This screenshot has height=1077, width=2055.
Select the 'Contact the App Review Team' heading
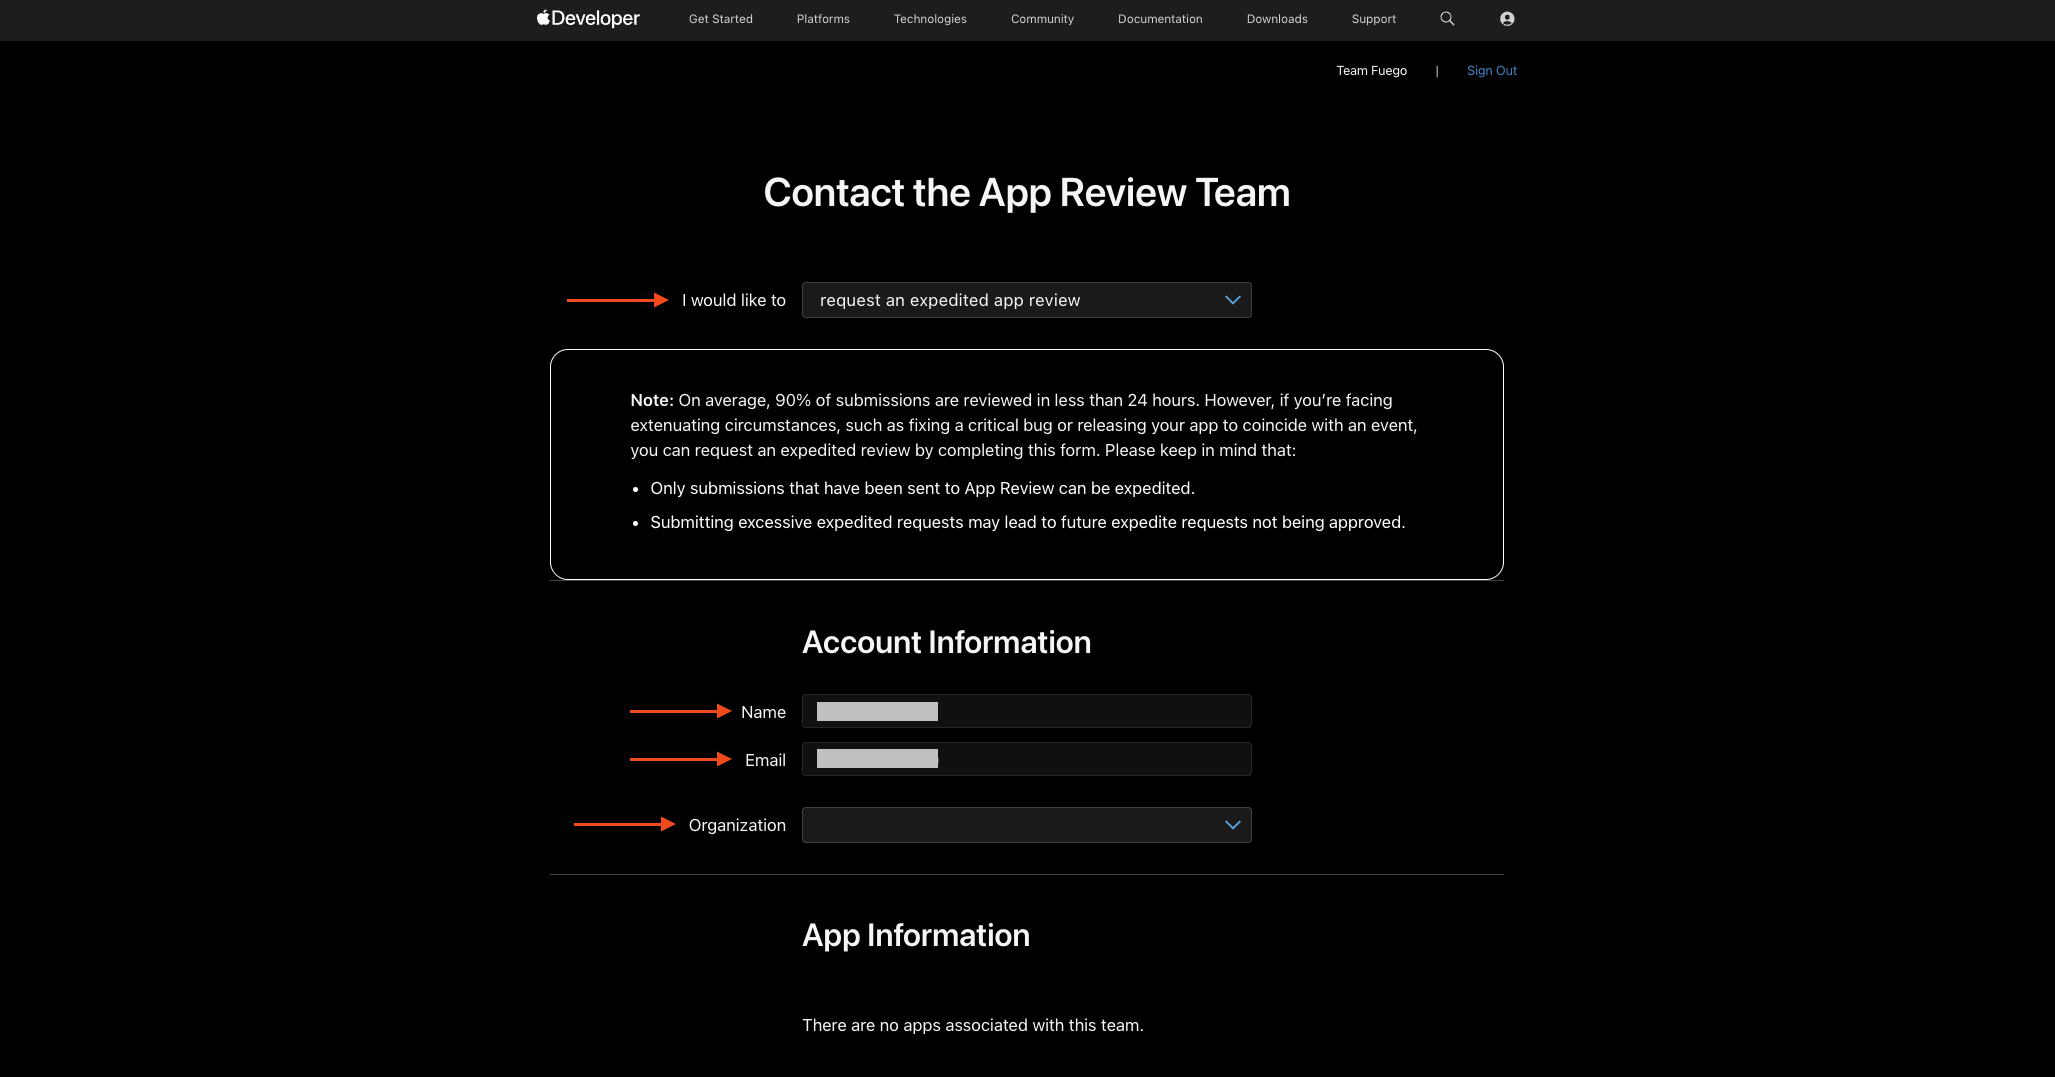[x=1027, y=193]
